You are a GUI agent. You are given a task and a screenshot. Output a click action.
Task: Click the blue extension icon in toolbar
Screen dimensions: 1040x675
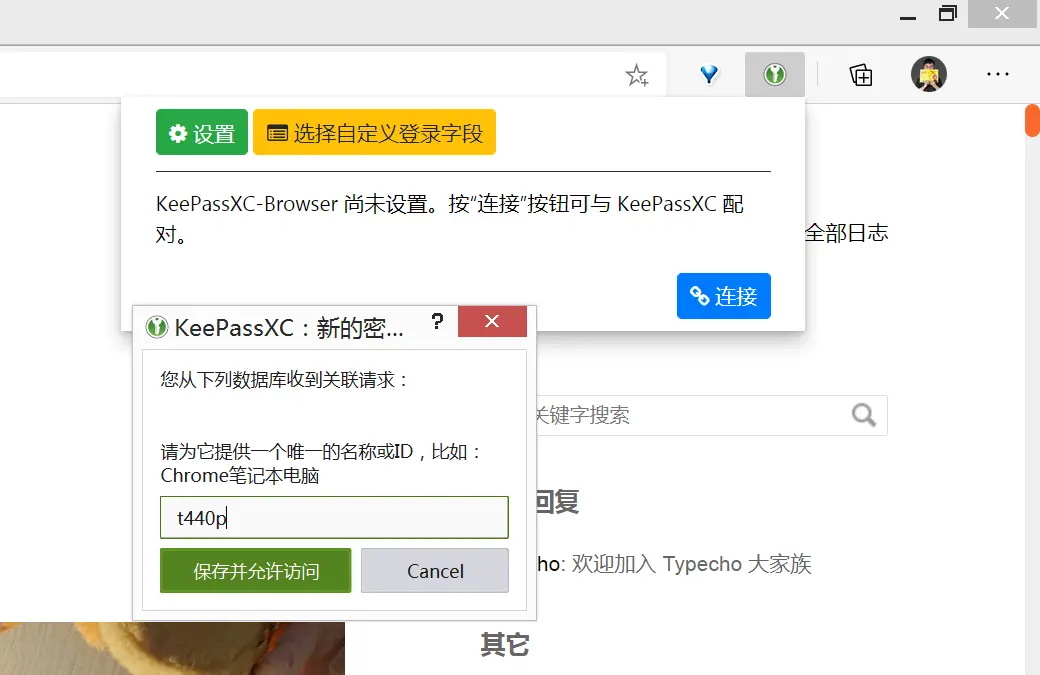(x=709, y=75)
